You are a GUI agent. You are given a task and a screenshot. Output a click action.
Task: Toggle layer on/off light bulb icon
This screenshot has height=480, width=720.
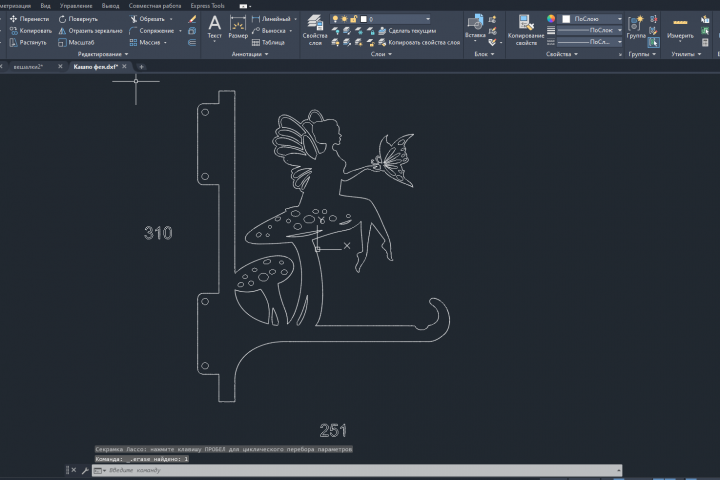(x=335, y=19)
